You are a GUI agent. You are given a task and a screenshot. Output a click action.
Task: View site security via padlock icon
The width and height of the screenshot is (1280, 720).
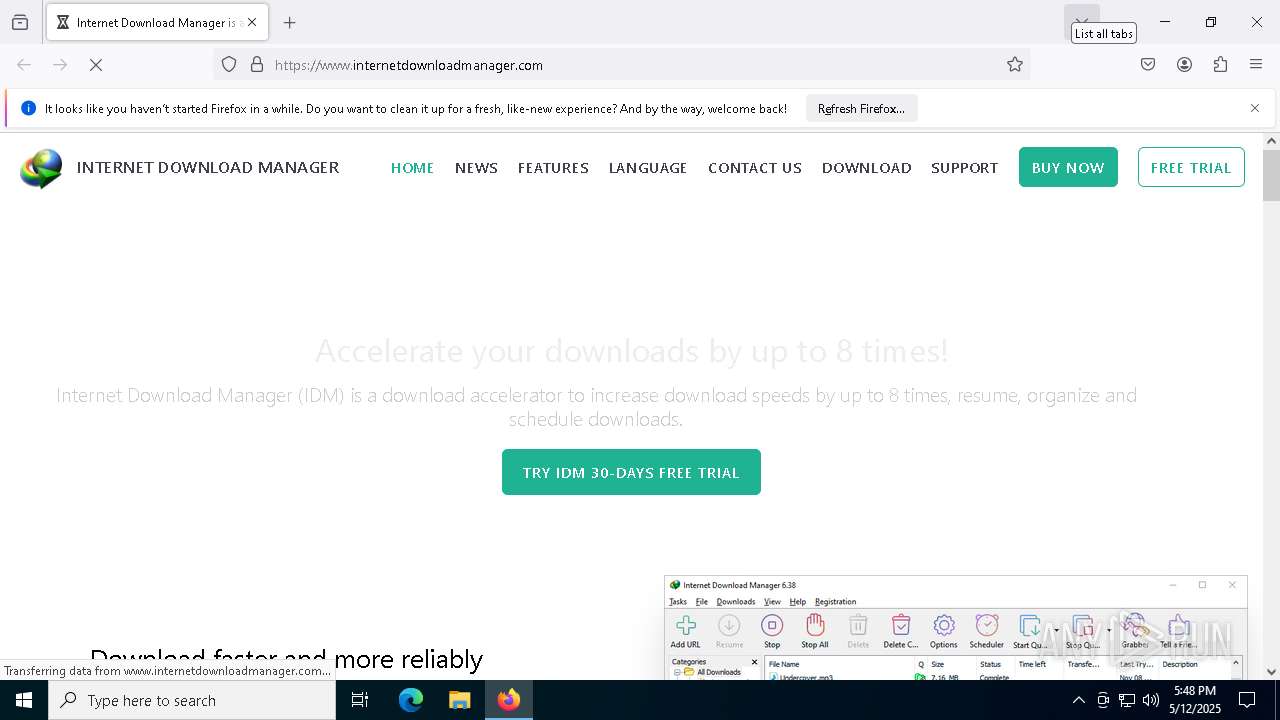pos(257,65)
